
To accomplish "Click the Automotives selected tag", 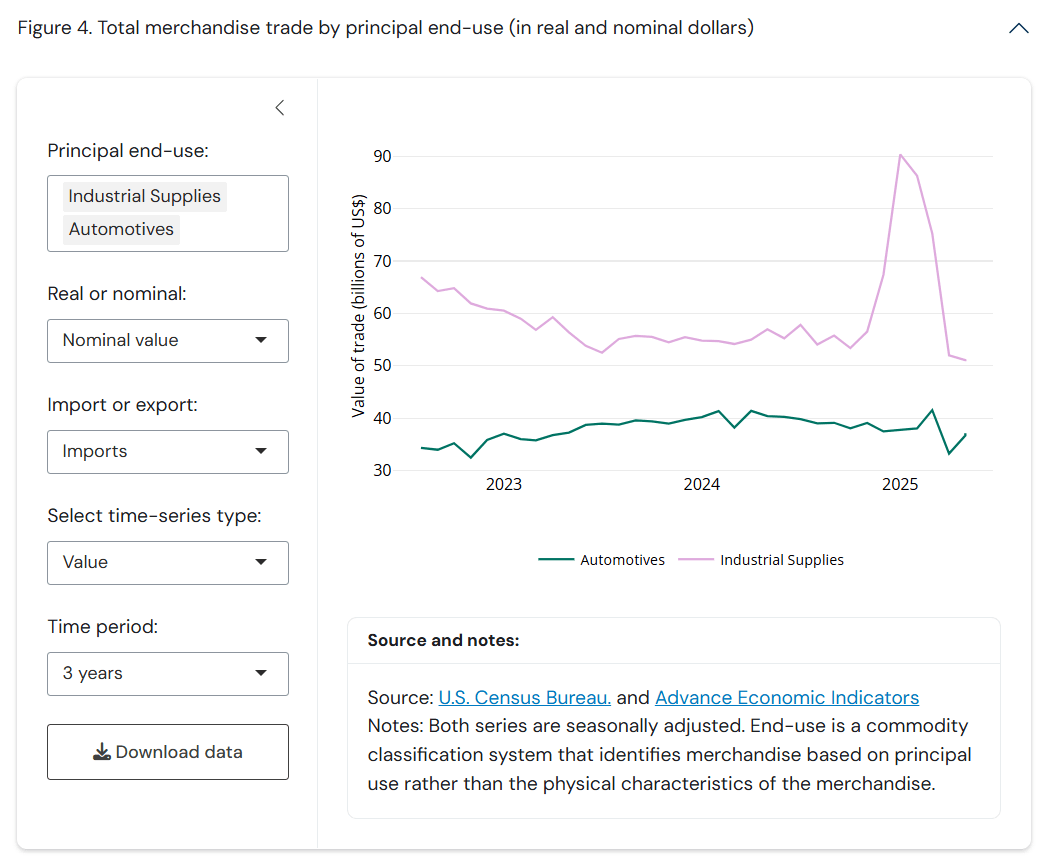I will click(121, 229).
